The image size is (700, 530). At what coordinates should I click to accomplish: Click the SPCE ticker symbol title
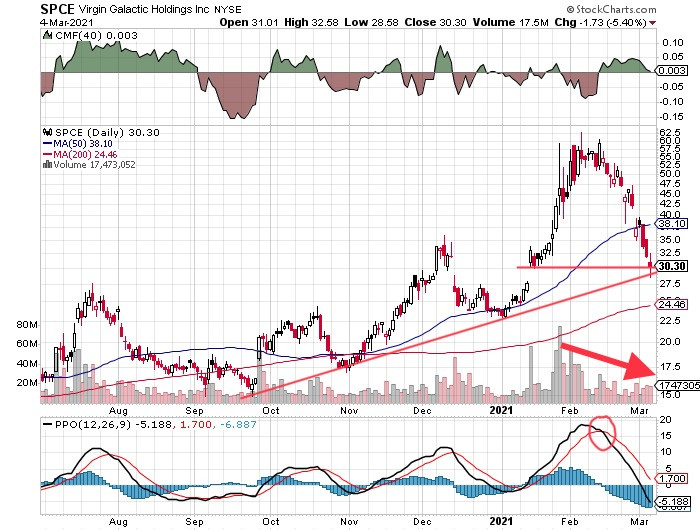pos(58,9)
